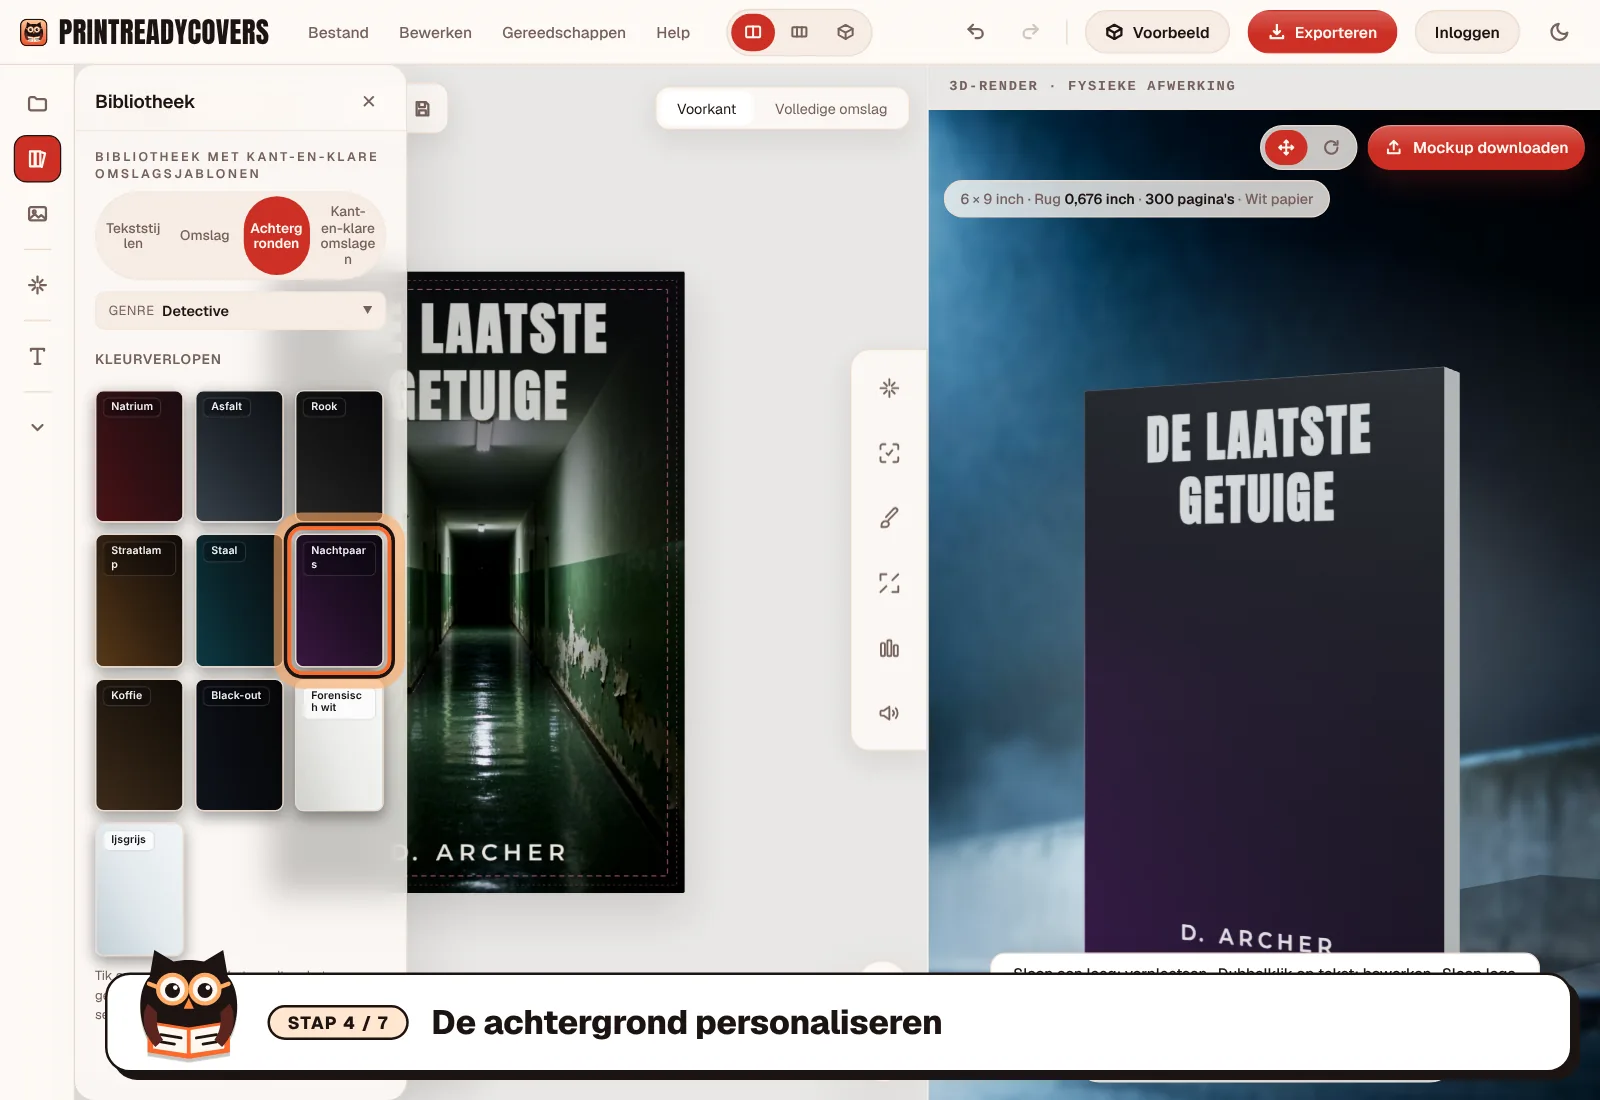
Task: Toggle 3D cube view button
Action: click(x=845, y=32)
